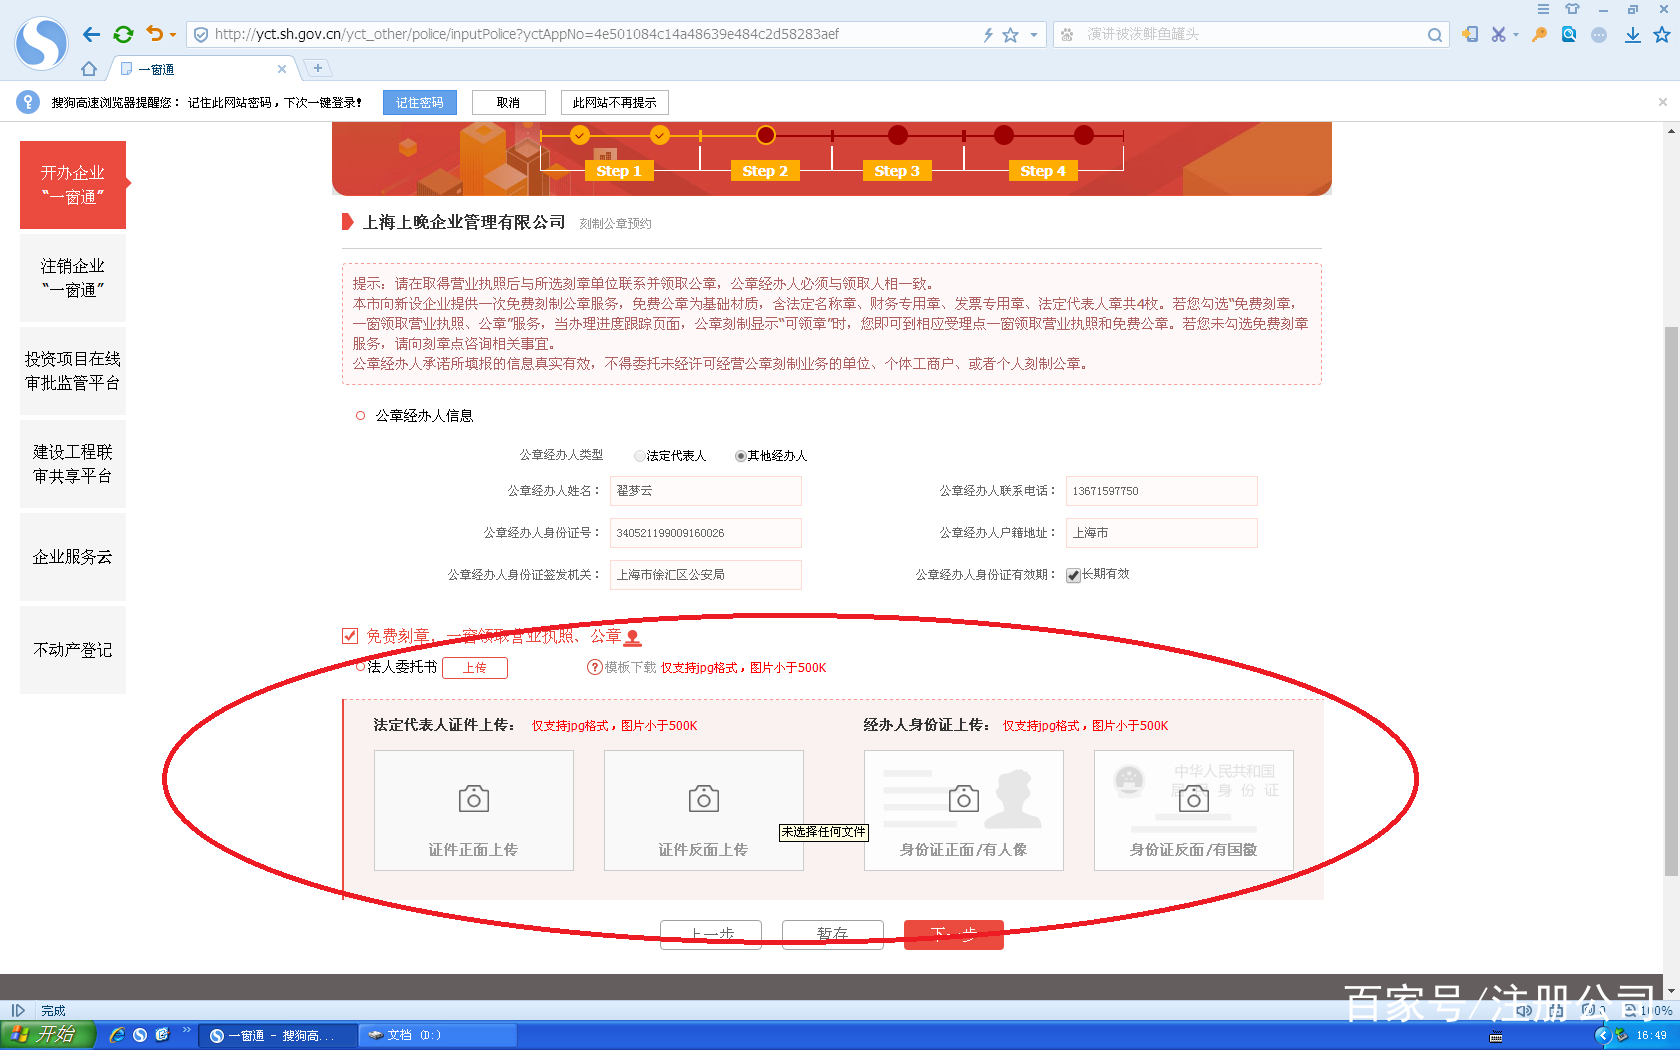Click inside the 公章经办人姓名 input field
Viewport: 1680px width, 1050px height.
pos(705,490)
